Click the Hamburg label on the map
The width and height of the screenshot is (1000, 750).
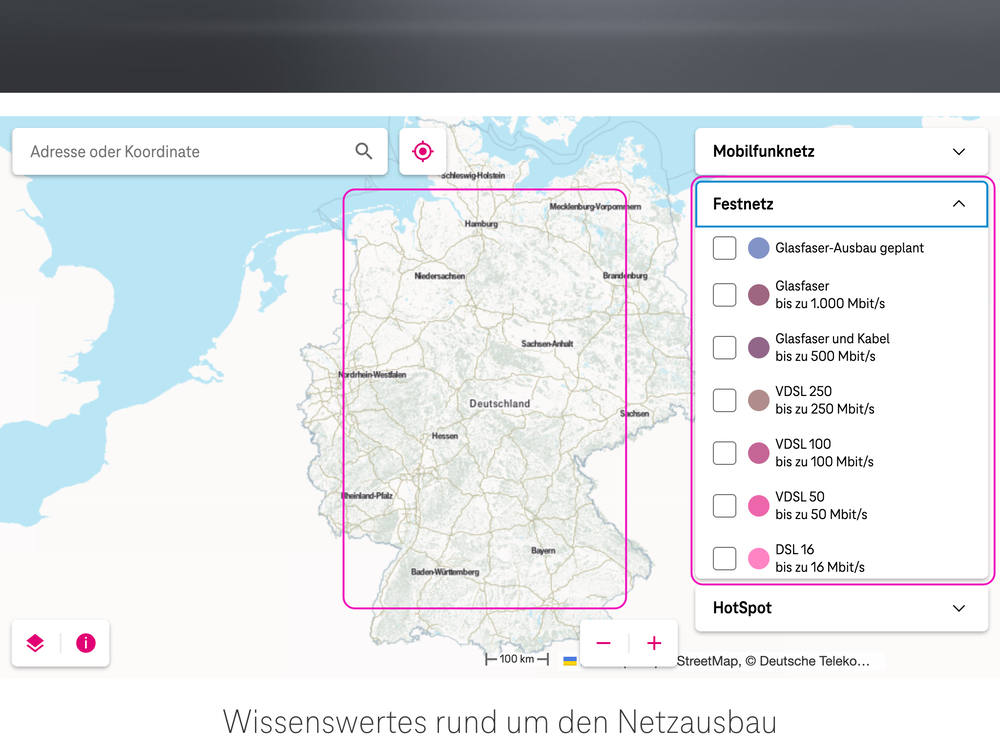pos(481,224)
